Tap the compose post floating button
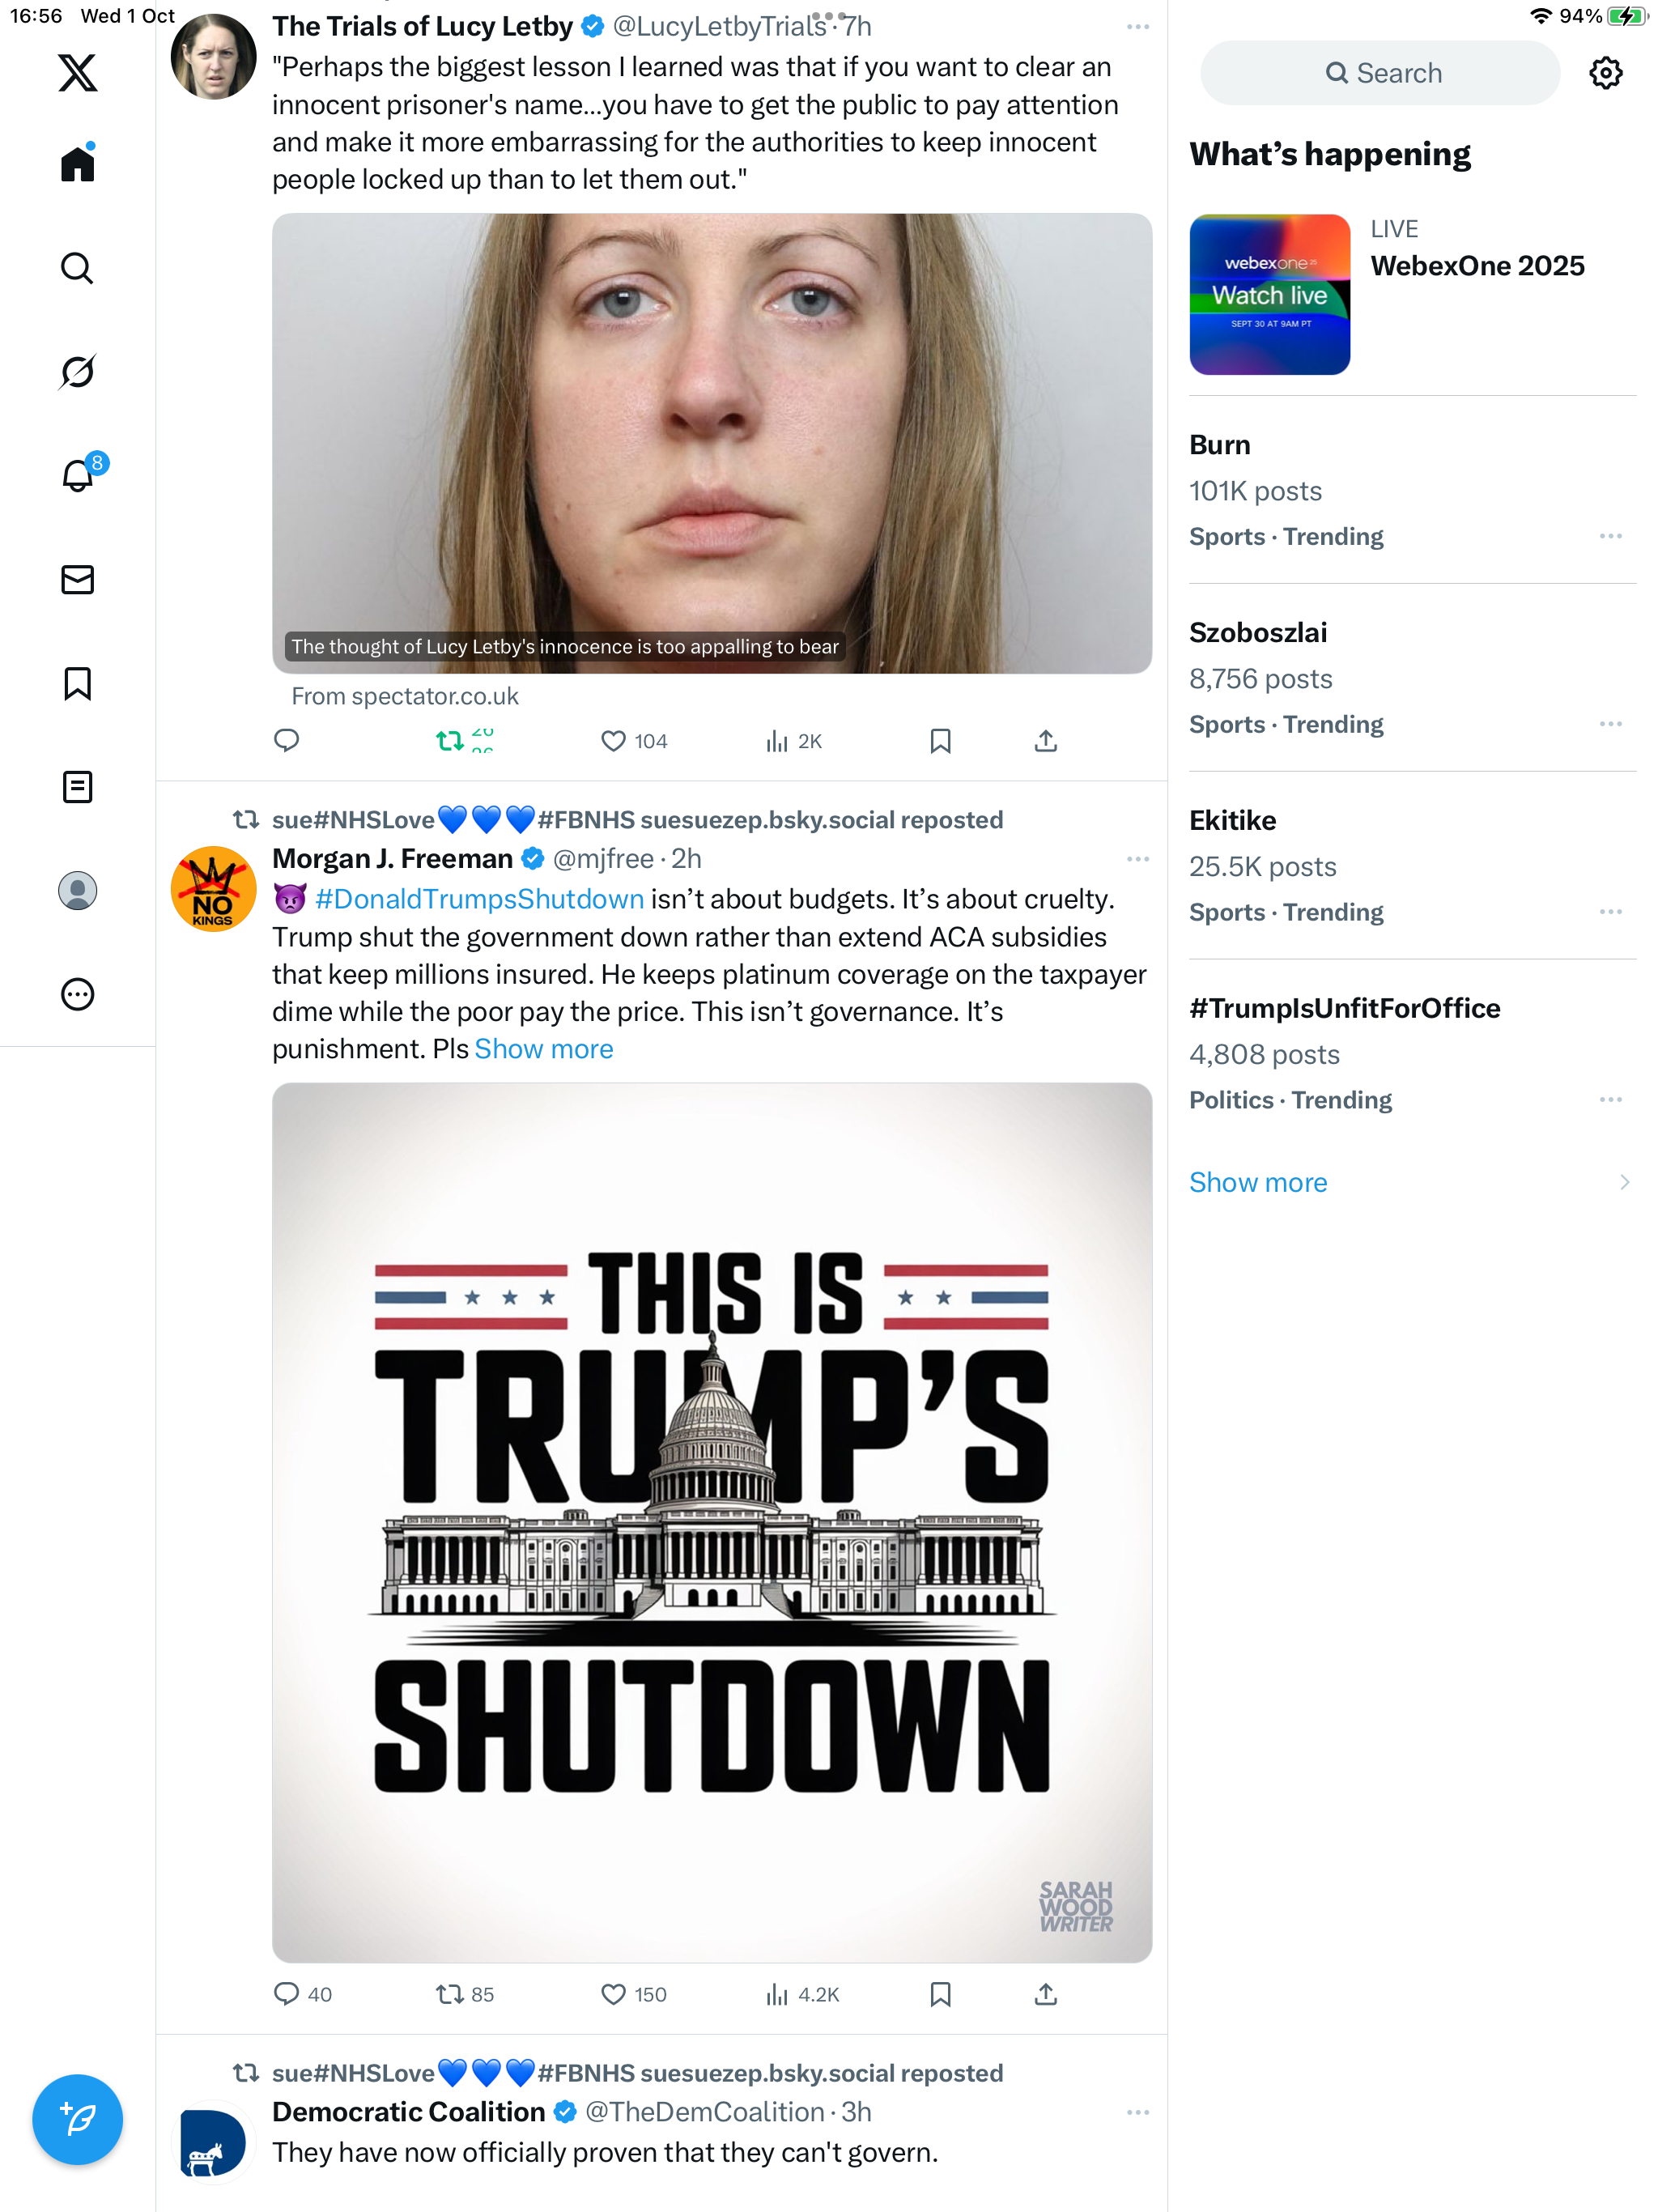 (77, 2119)
